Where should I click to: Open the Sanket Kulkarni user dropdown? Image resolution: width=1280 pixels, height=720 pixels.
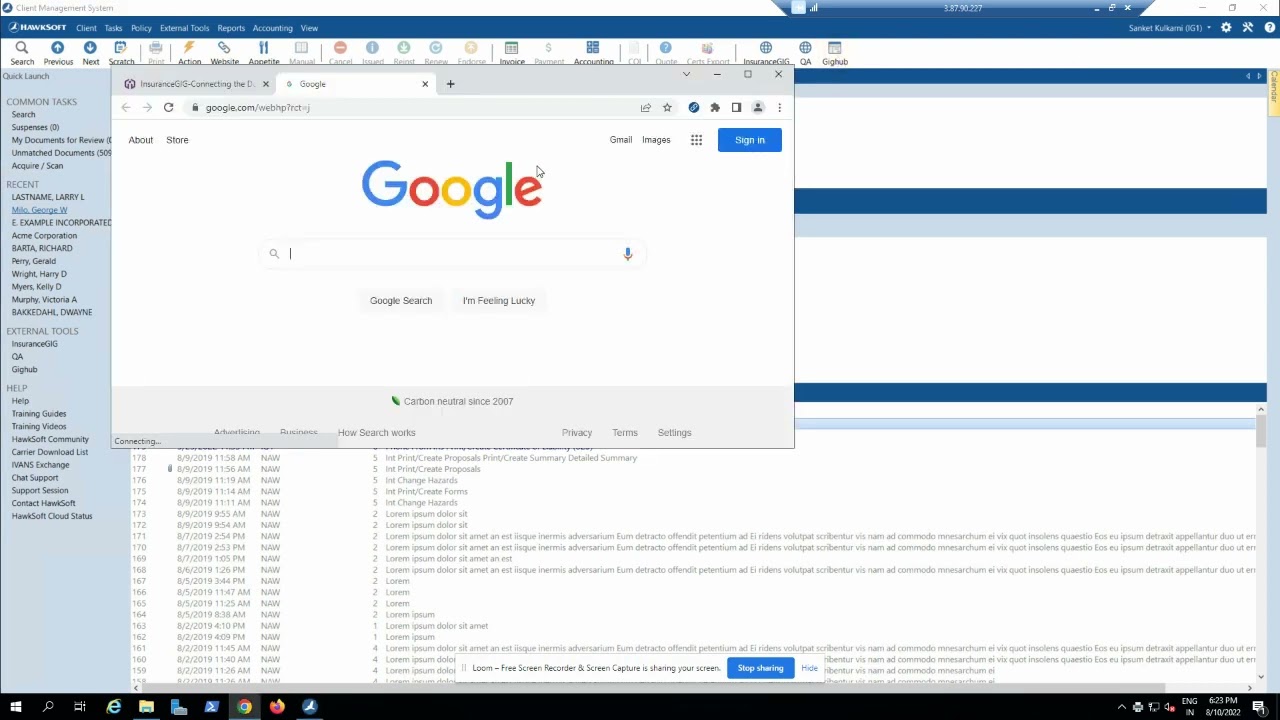click(x=1170, y=28)
